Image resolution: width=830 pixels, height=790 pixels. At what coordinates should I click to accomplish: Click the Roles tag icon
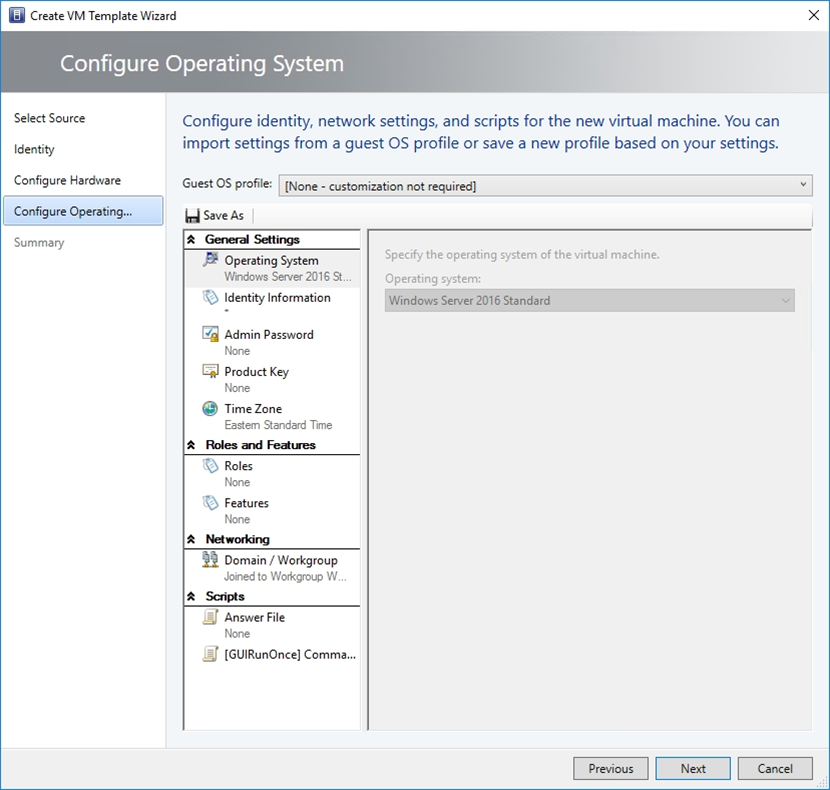tap(210, 465)
